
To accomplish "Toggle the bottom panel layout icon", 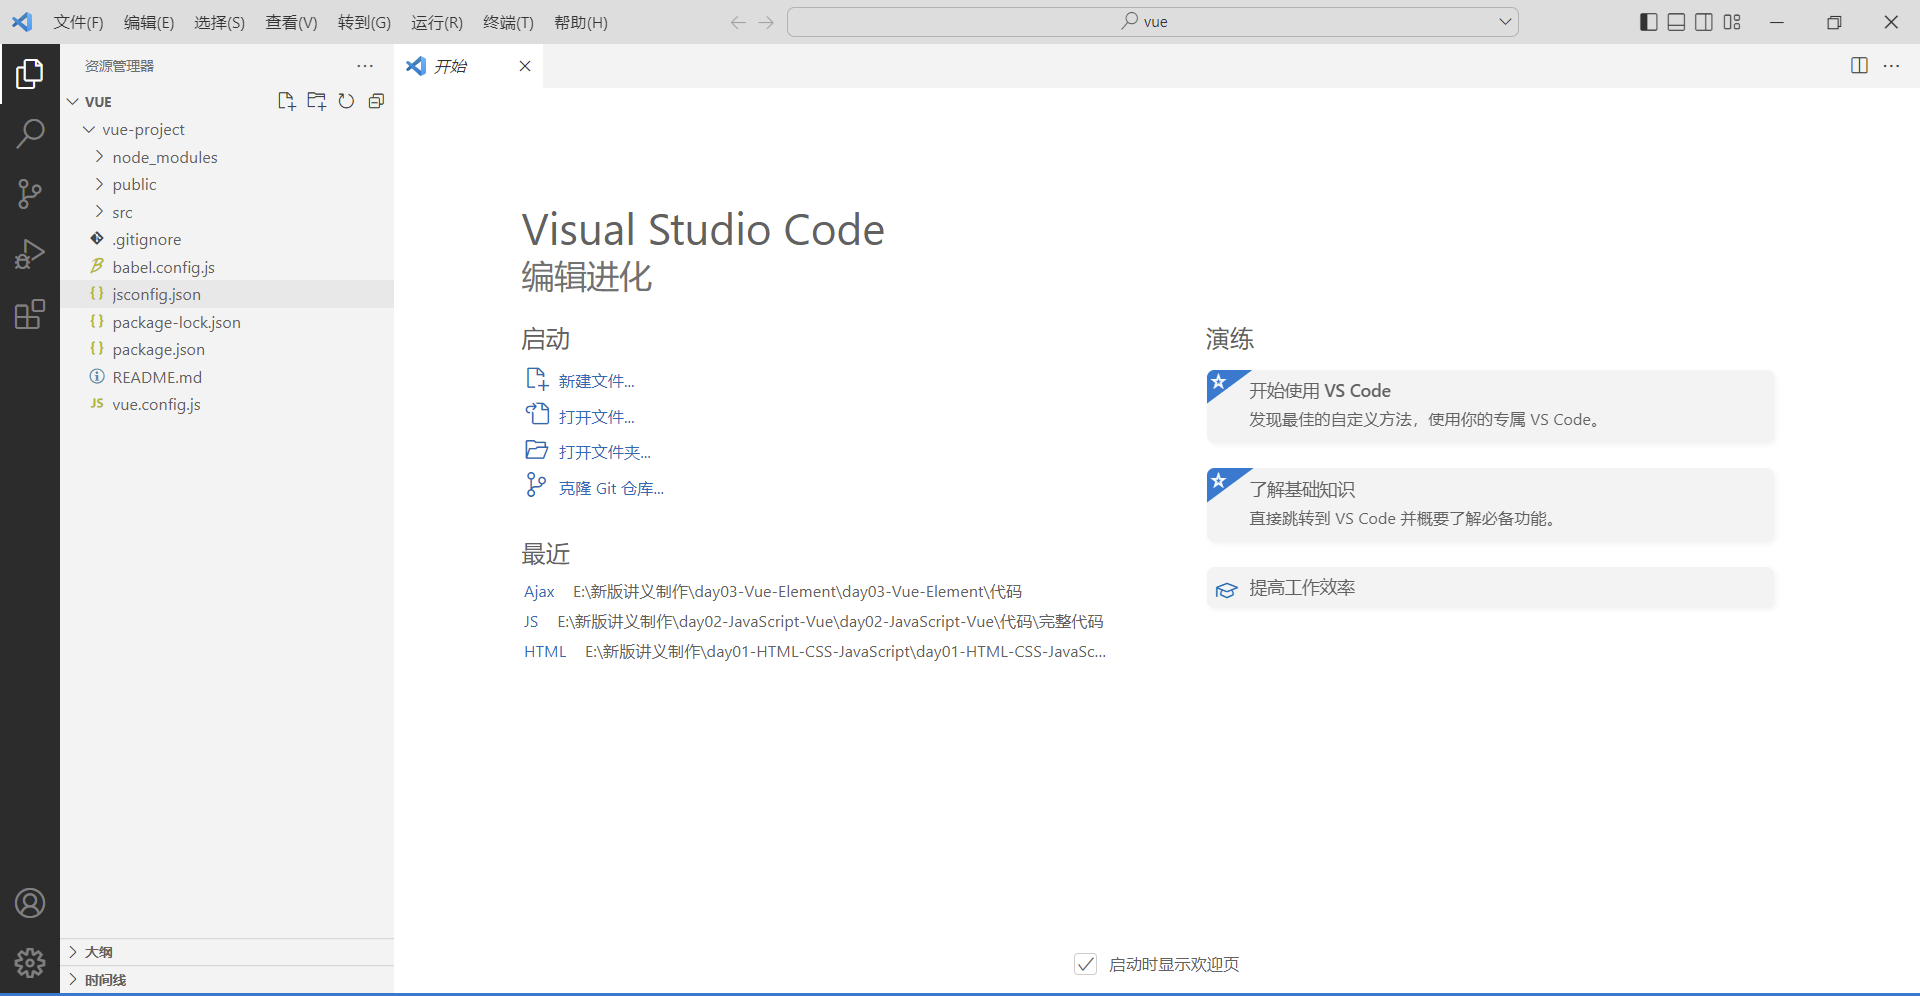I will tap(1677, 22).
